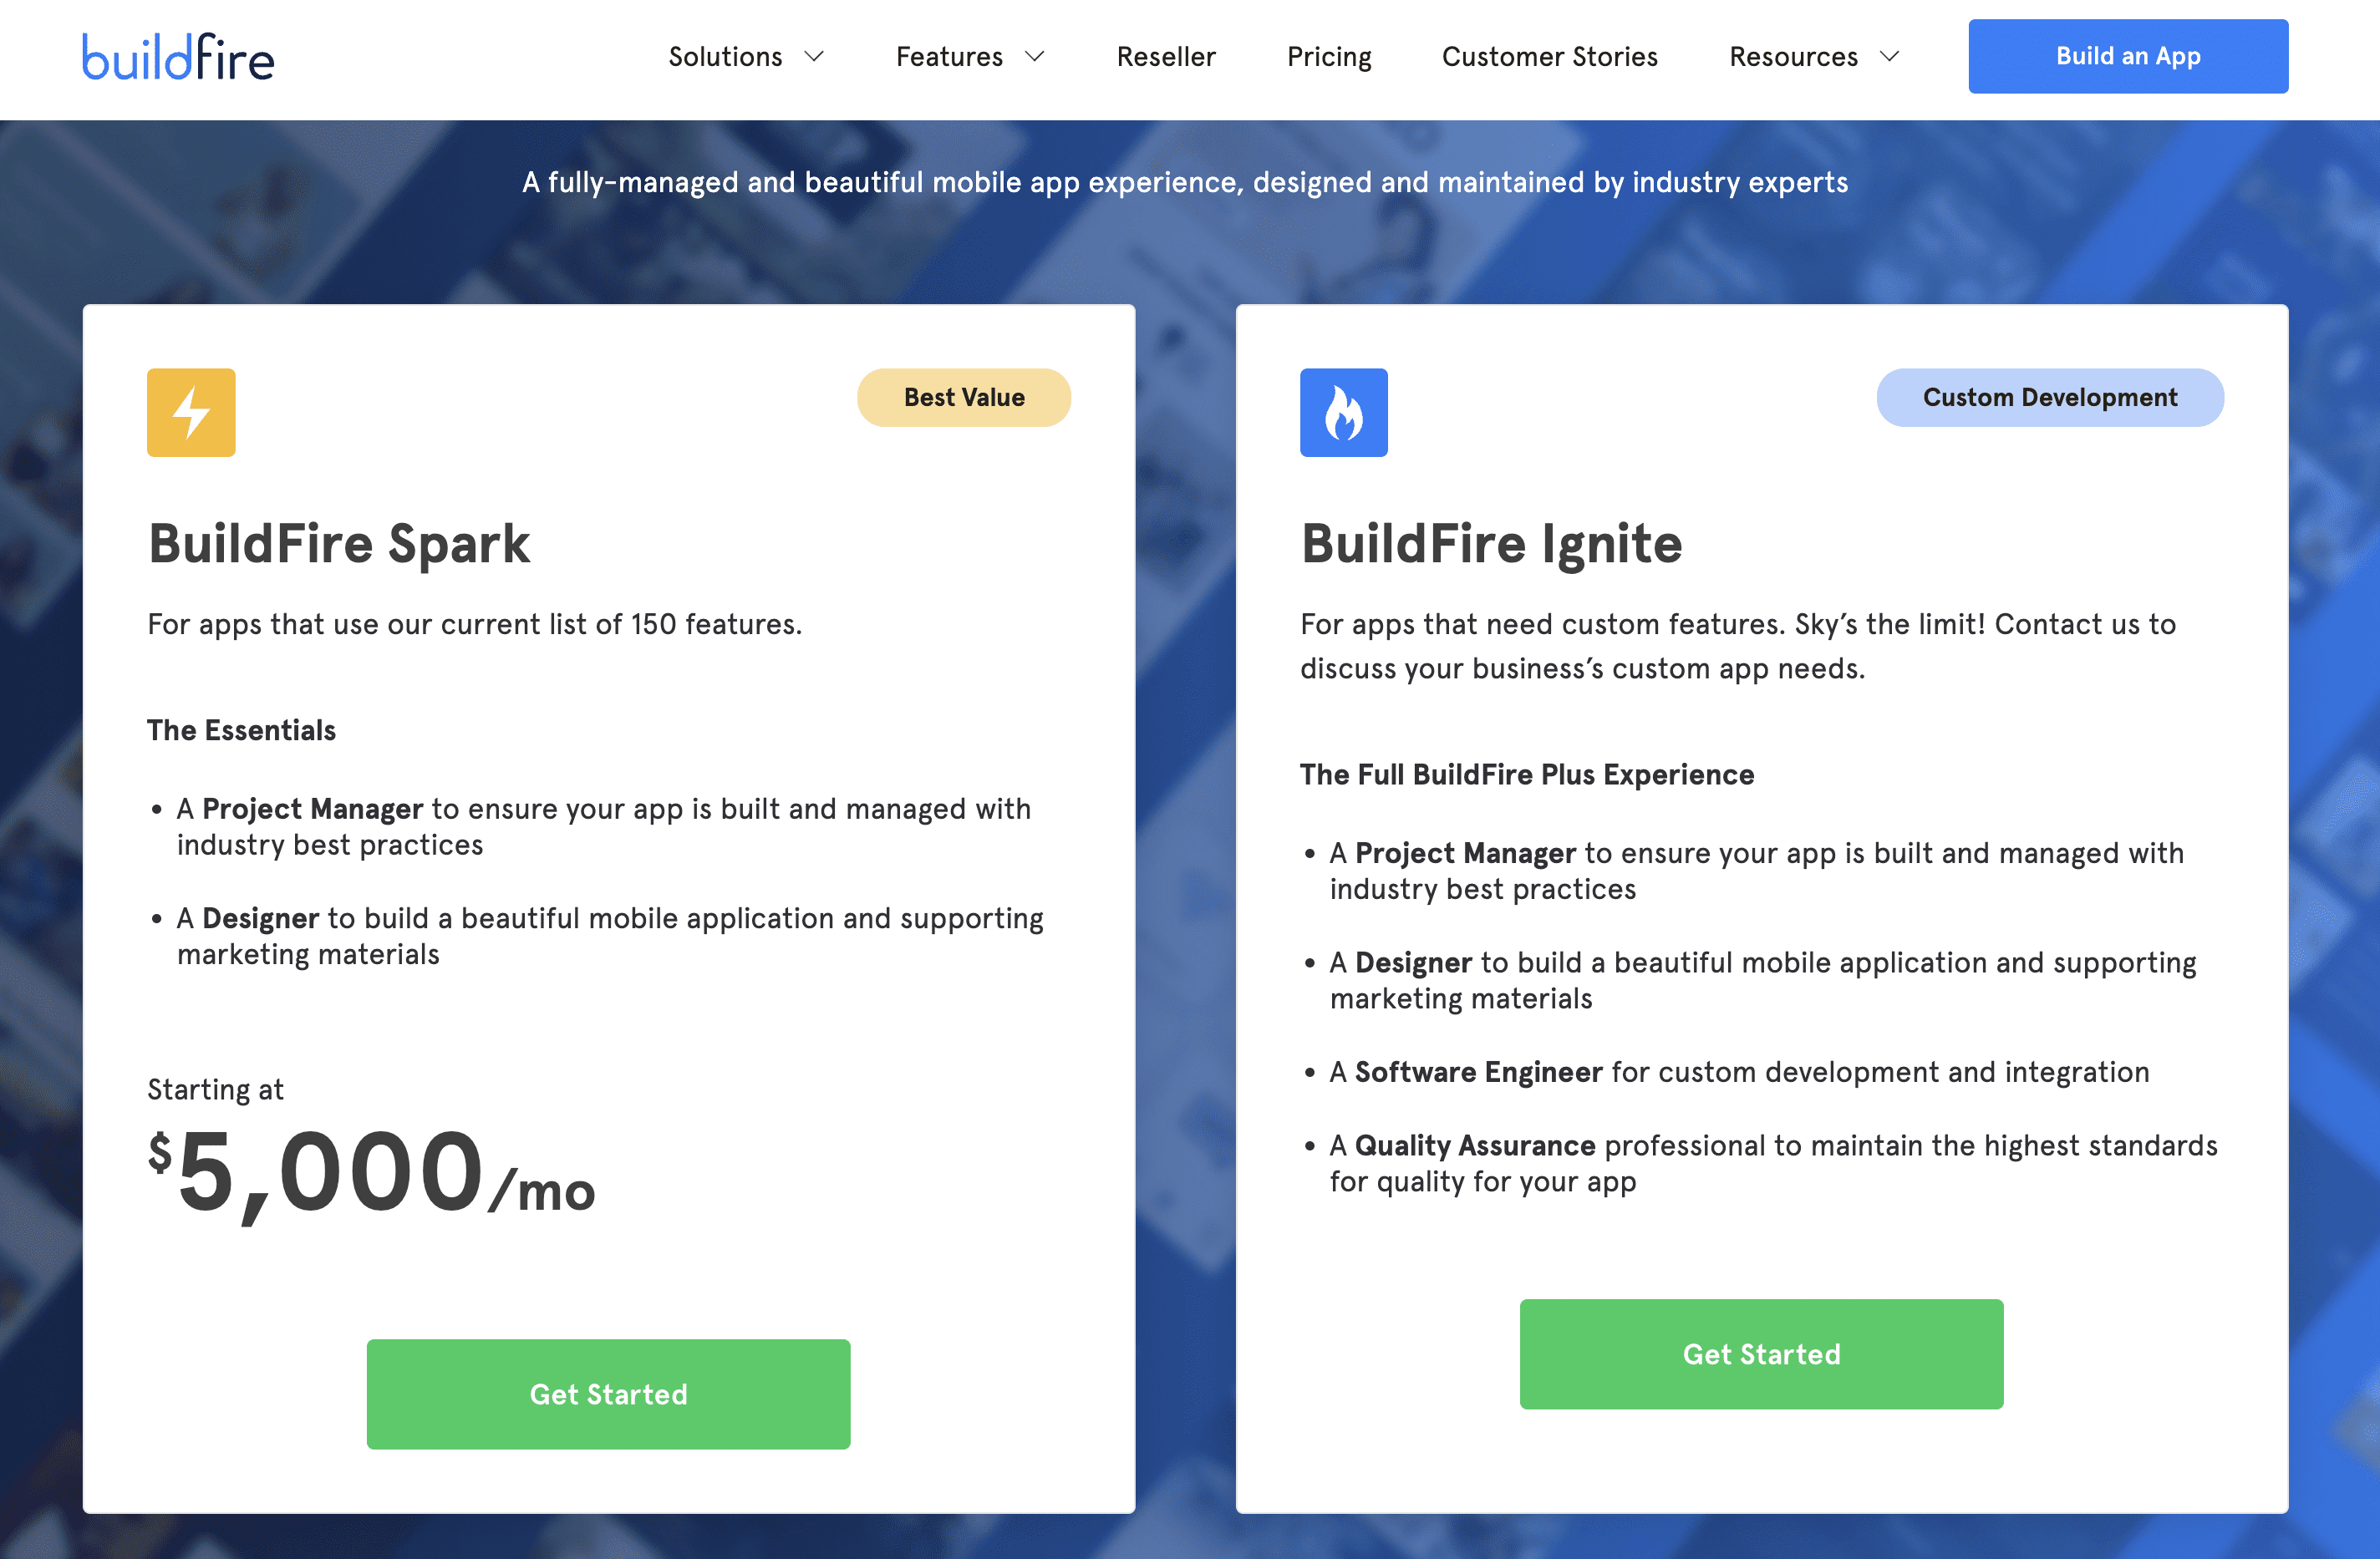Click the yellow lightning bolt Spark icon
The height and width of the screenshot is (1559, 2380).
[x=191, y=412]
